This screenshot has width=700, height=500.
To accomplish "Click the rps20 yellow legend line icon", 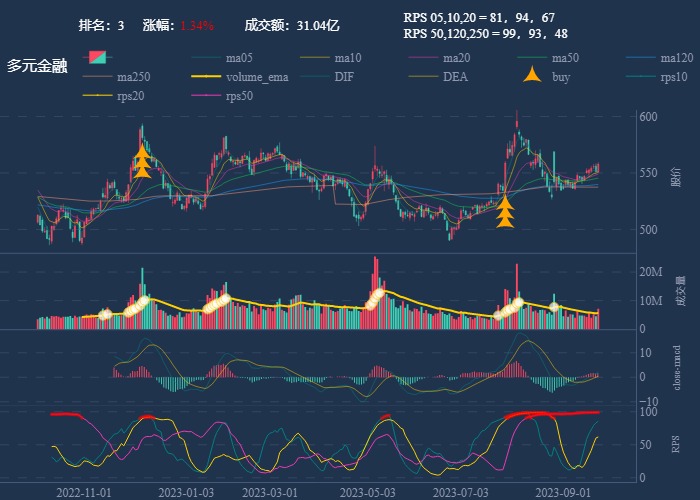I will tap(99, 96).
